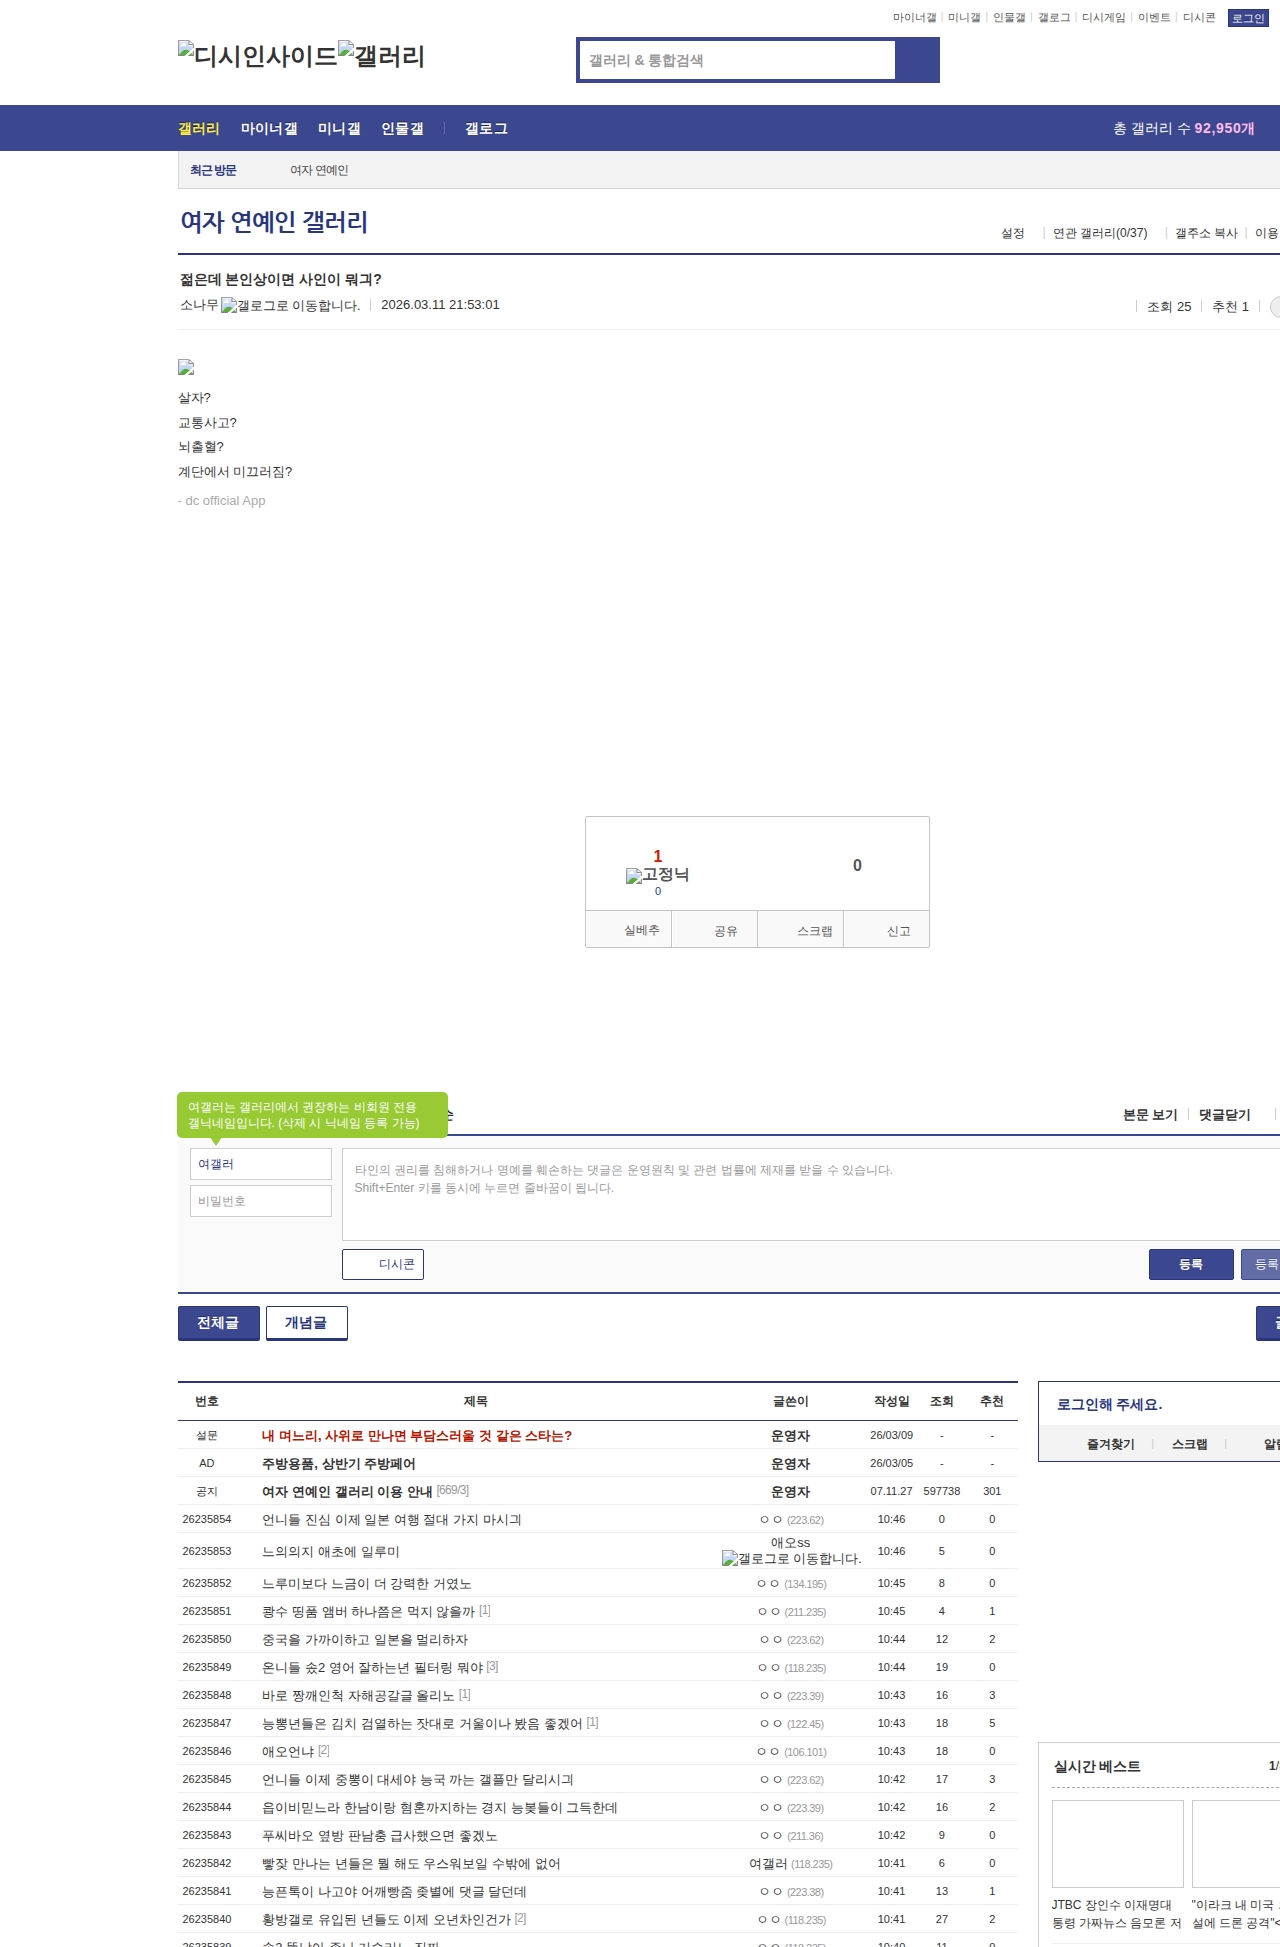
Task: Click the 조회 column header
Action: coord(941,1401)
